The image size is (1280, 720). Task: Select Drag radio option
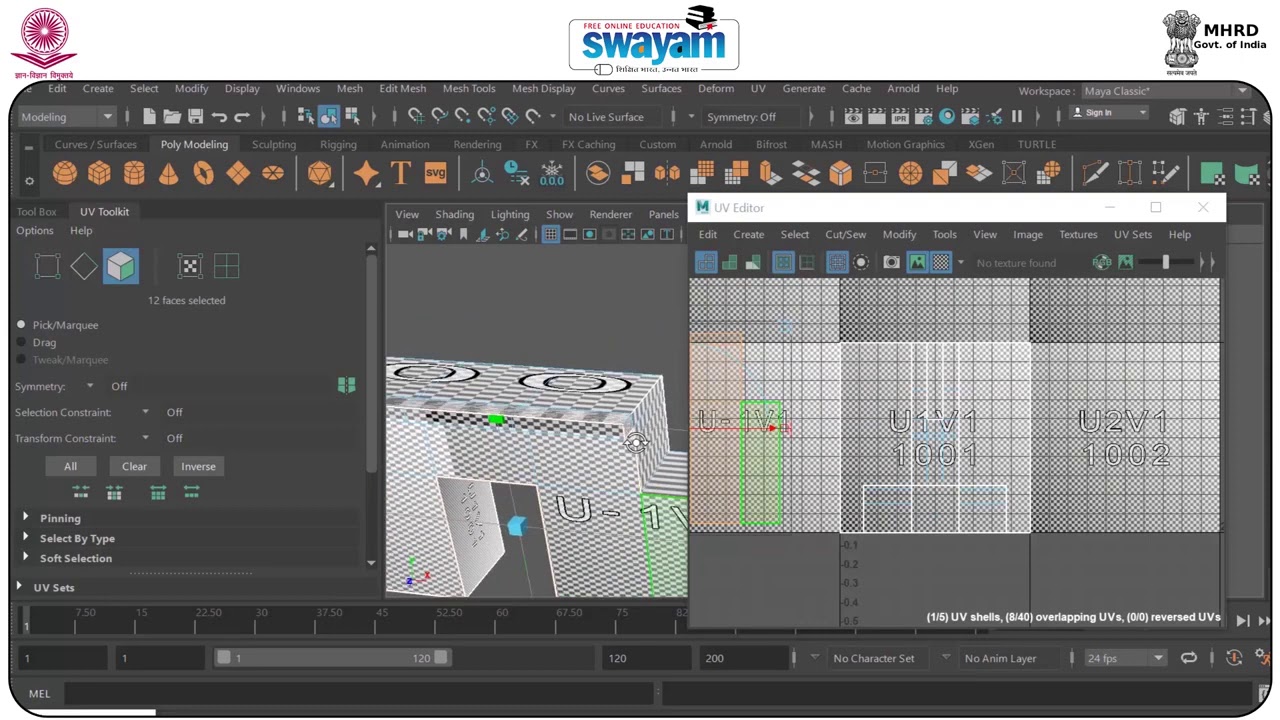click(21, 342)
